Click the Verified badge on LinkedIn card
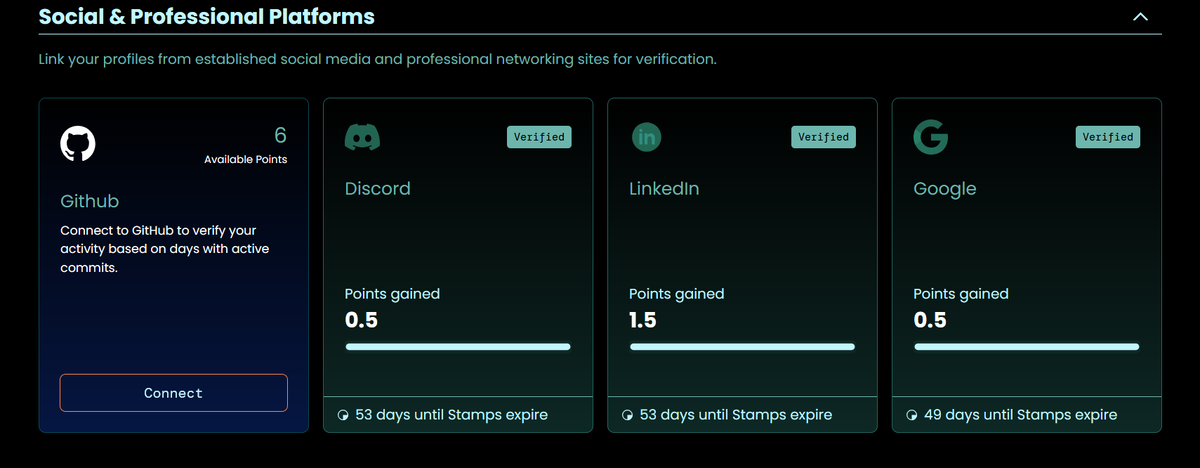Screen dimensions: 1200x468 click(x=823, y=137)
